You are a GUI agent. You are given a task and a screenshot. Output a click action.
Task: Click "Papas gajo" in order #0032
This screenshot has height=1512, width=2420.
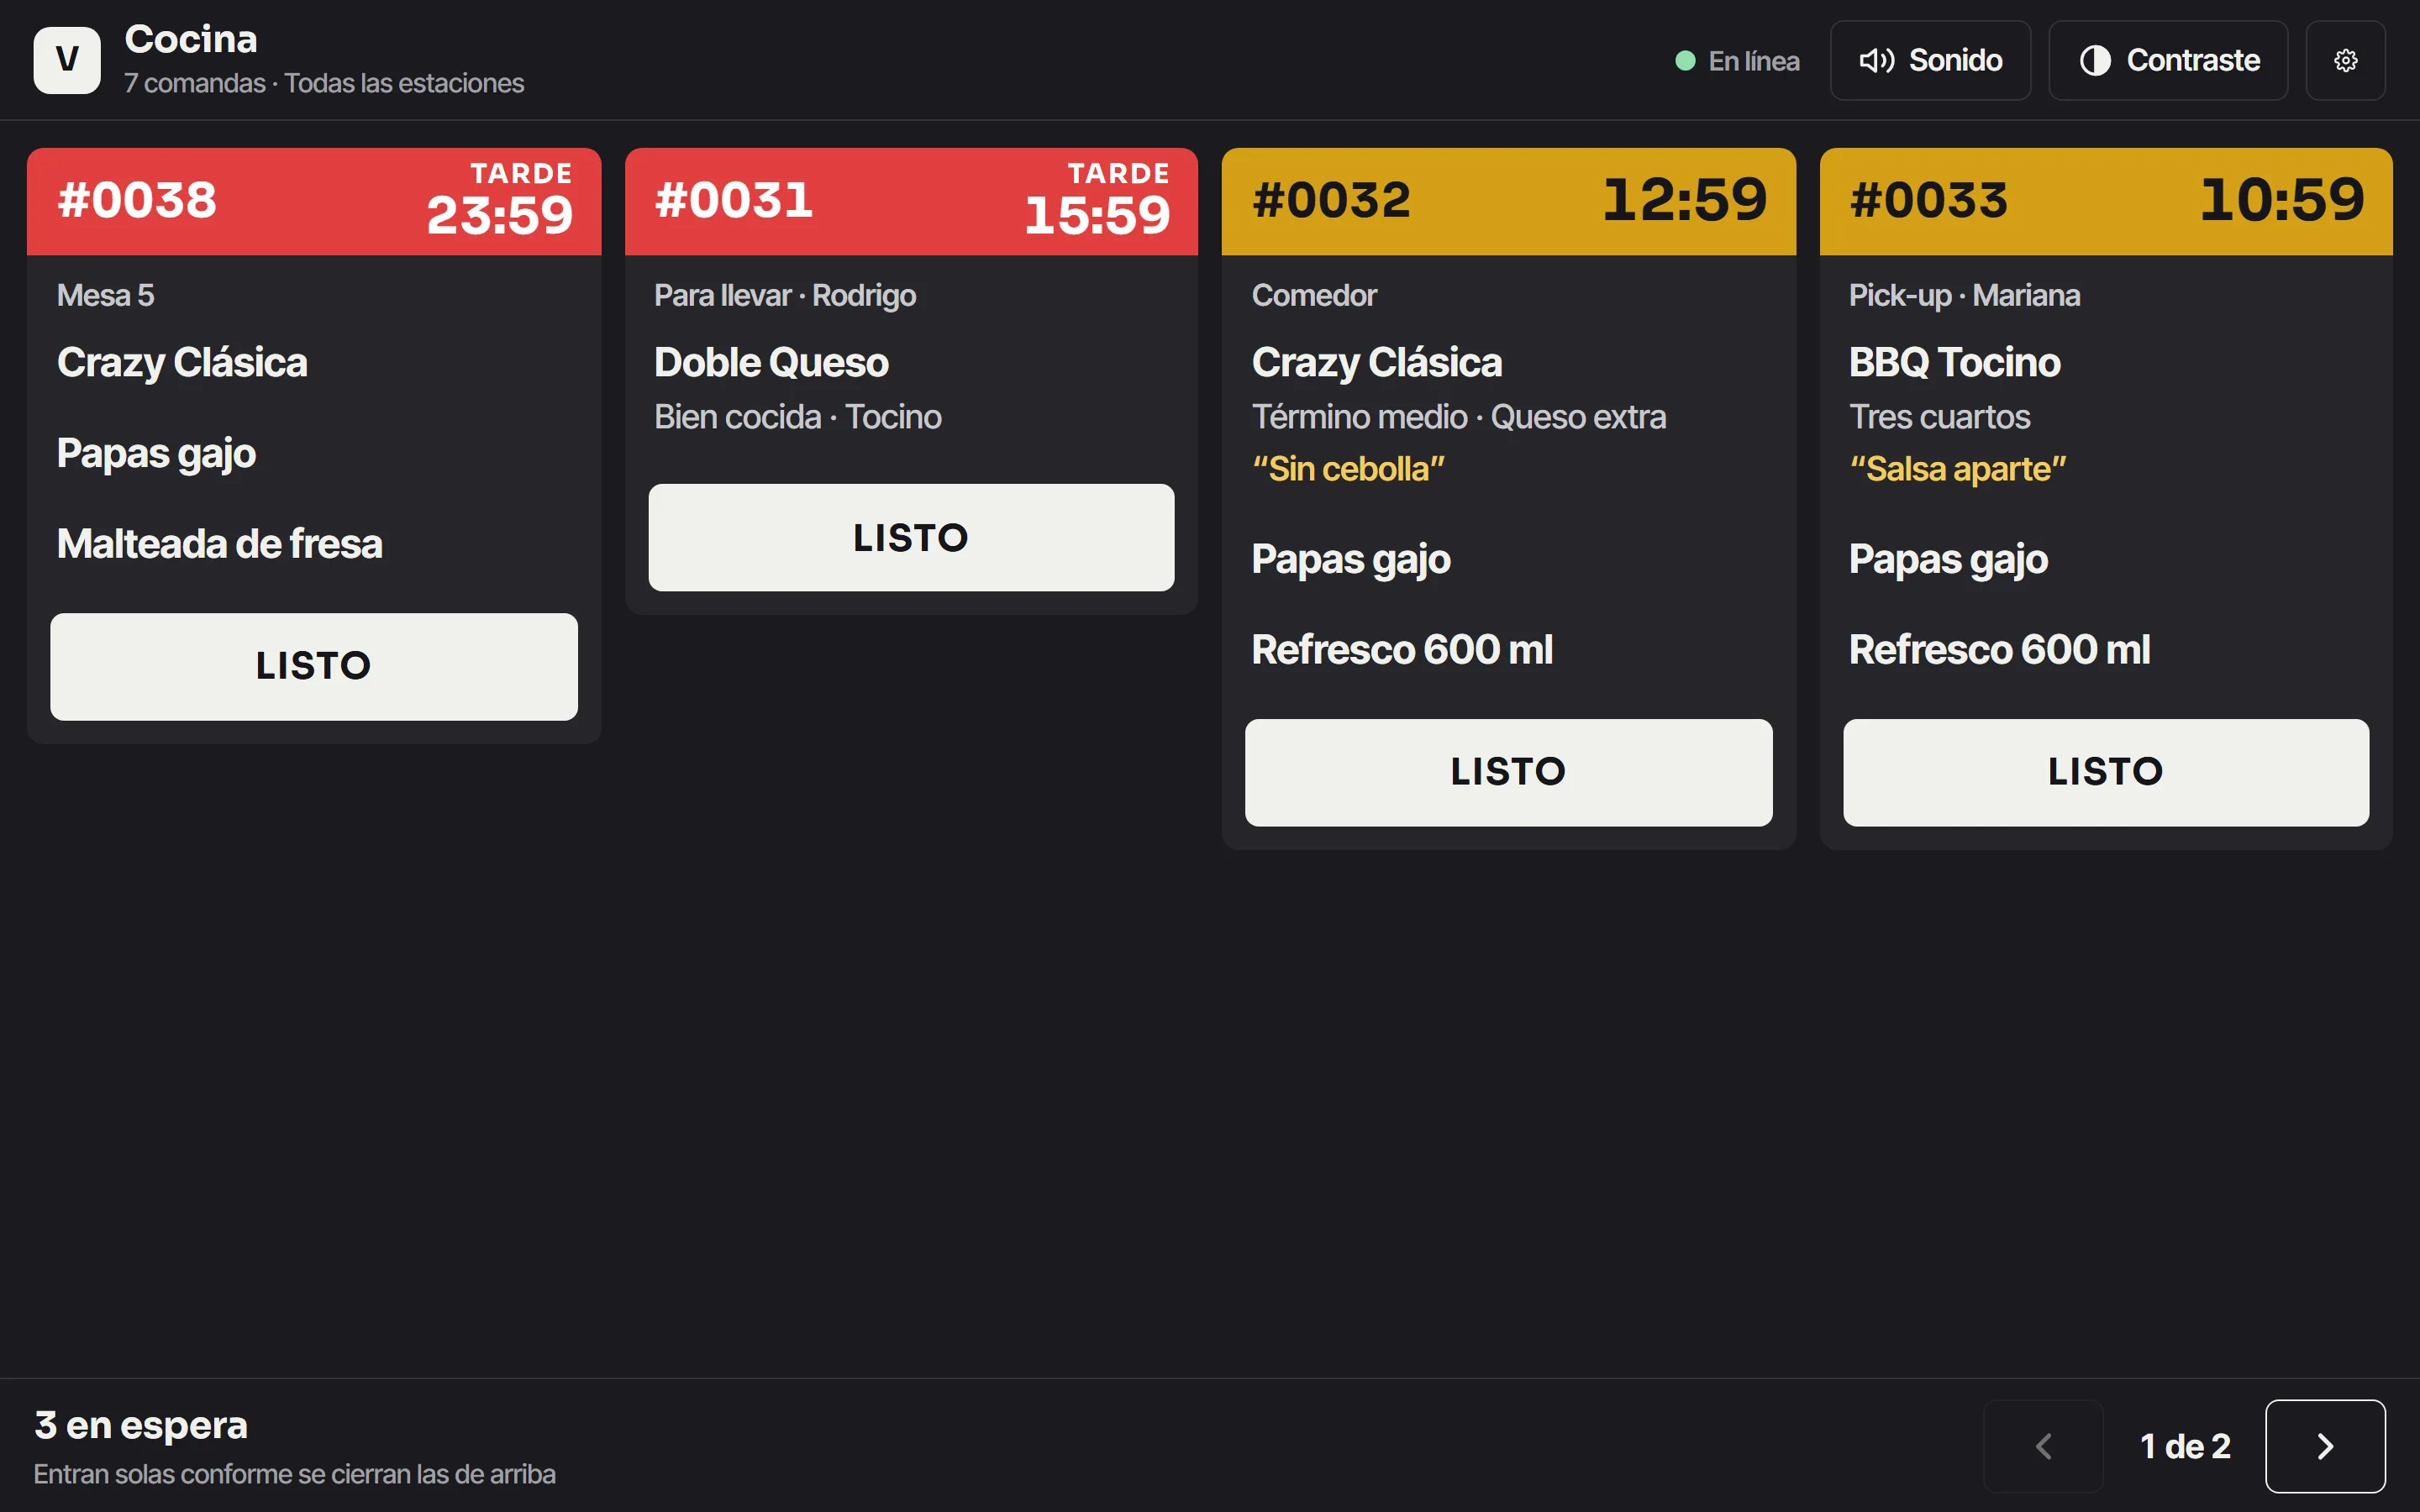1351,560
